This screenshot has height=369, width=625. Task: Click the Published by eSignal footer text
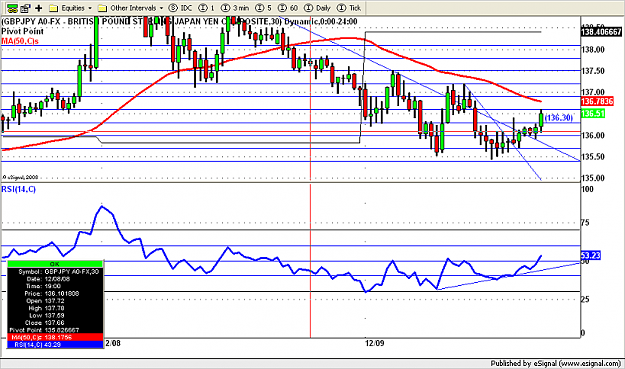[x=555, y=363]
